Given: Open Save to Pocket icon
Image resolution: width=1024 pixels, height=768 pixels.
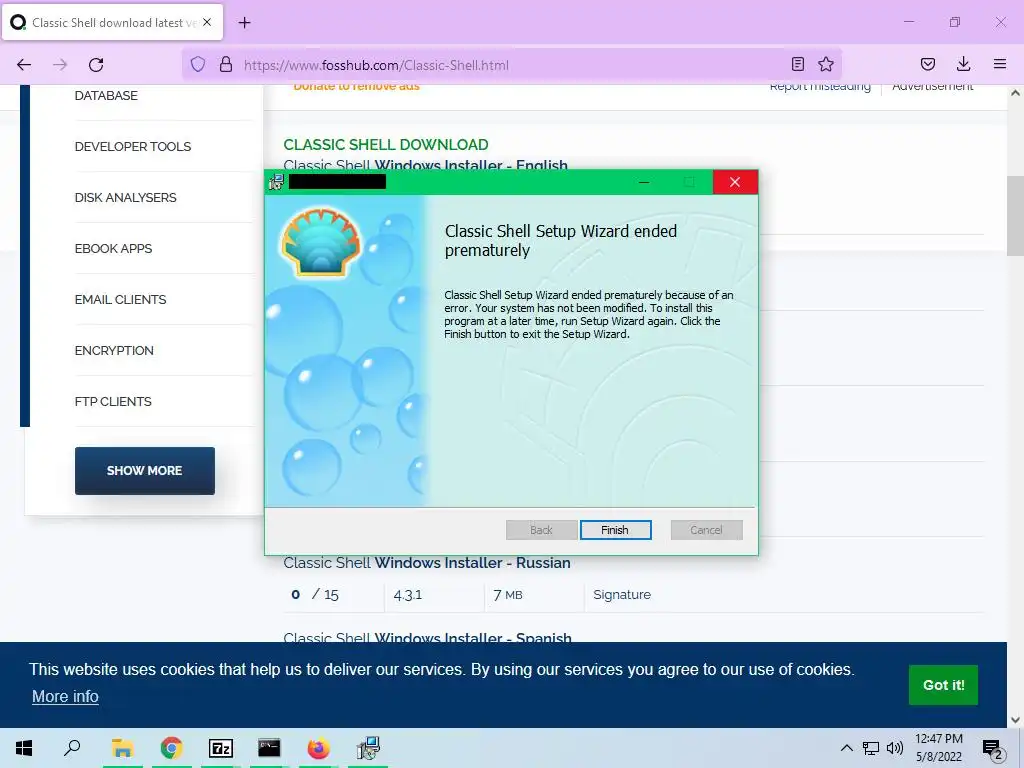Looking at the screenshot, I should (x=927, y=64).
